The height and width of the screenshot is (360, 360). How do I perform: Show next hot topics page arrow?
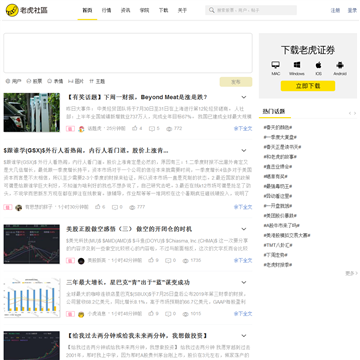pyautogui.click(x=355, y=113)
